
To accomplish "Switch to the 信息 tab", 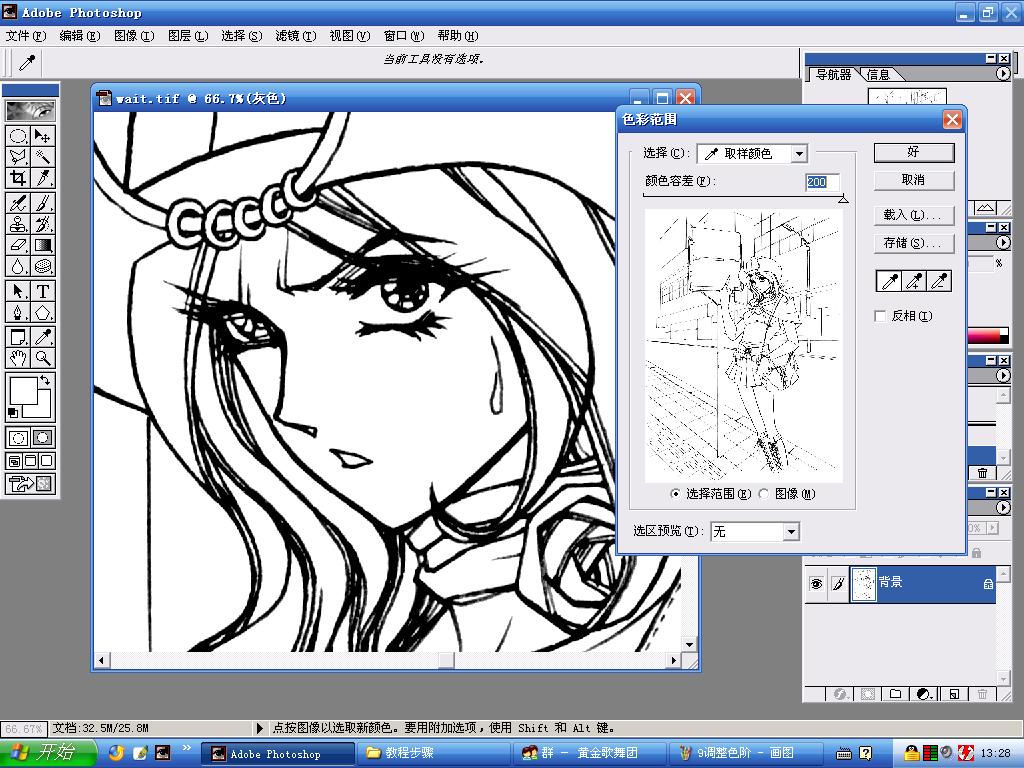I will pos(878,75).
